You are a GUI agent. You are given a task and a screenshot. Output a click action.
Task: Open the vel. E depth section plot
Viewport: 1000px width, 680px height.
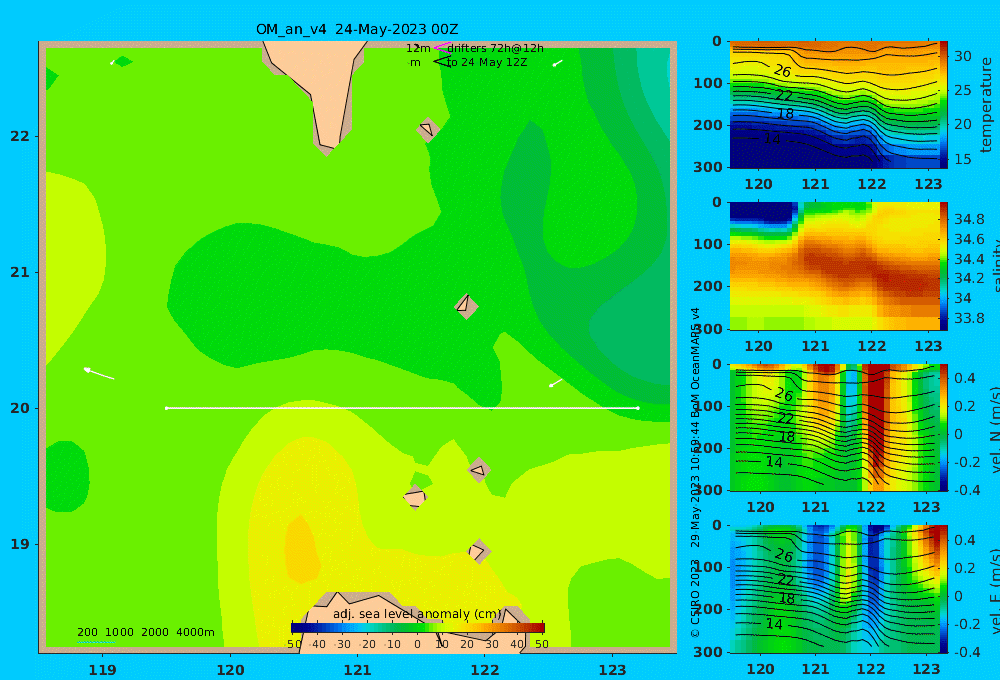coord(834,589)
